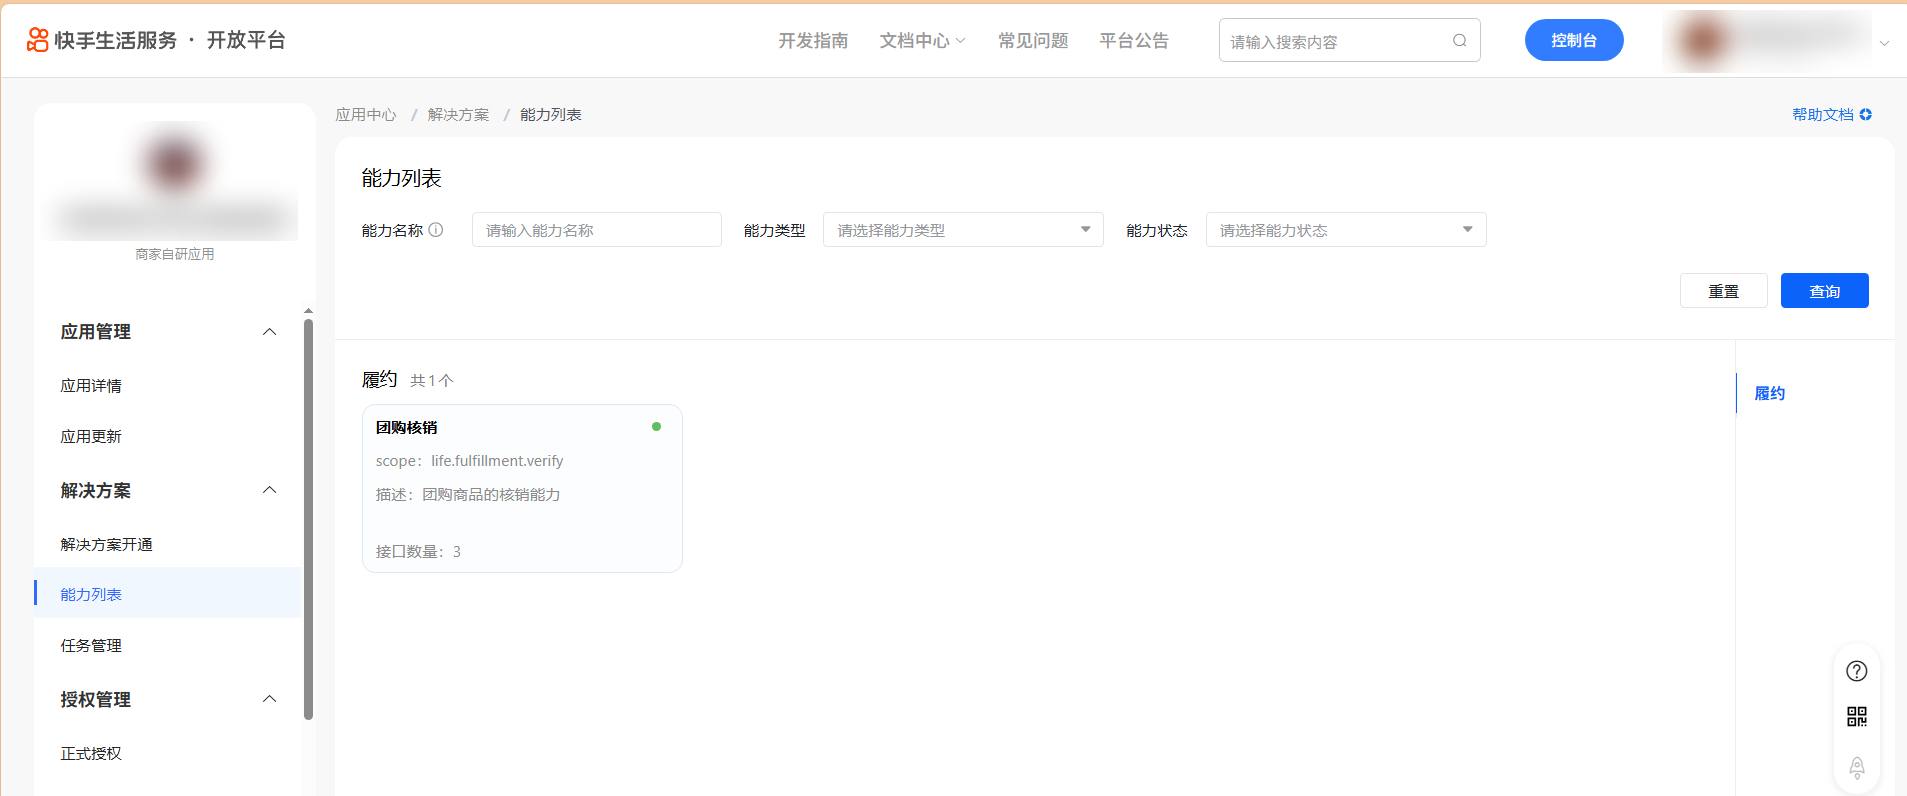Click the QR code icon

pyautogui.click(x=1856, y=716)
